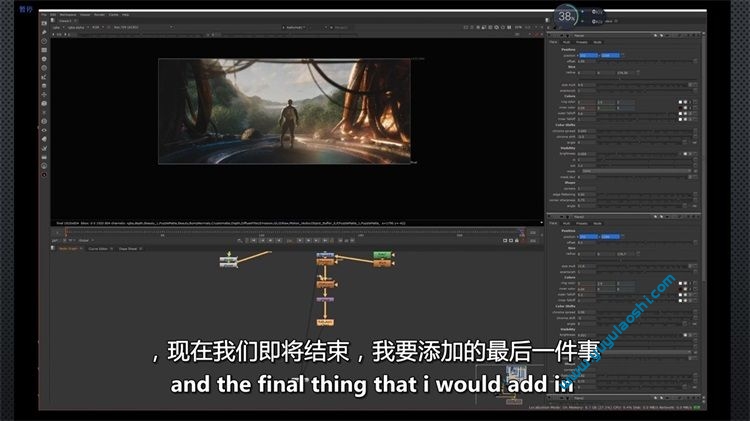Open Multi tab in upper Flare properties panel
Image resolution: width=750 pixels, height=421 pixels.
[x=566, y=42]
